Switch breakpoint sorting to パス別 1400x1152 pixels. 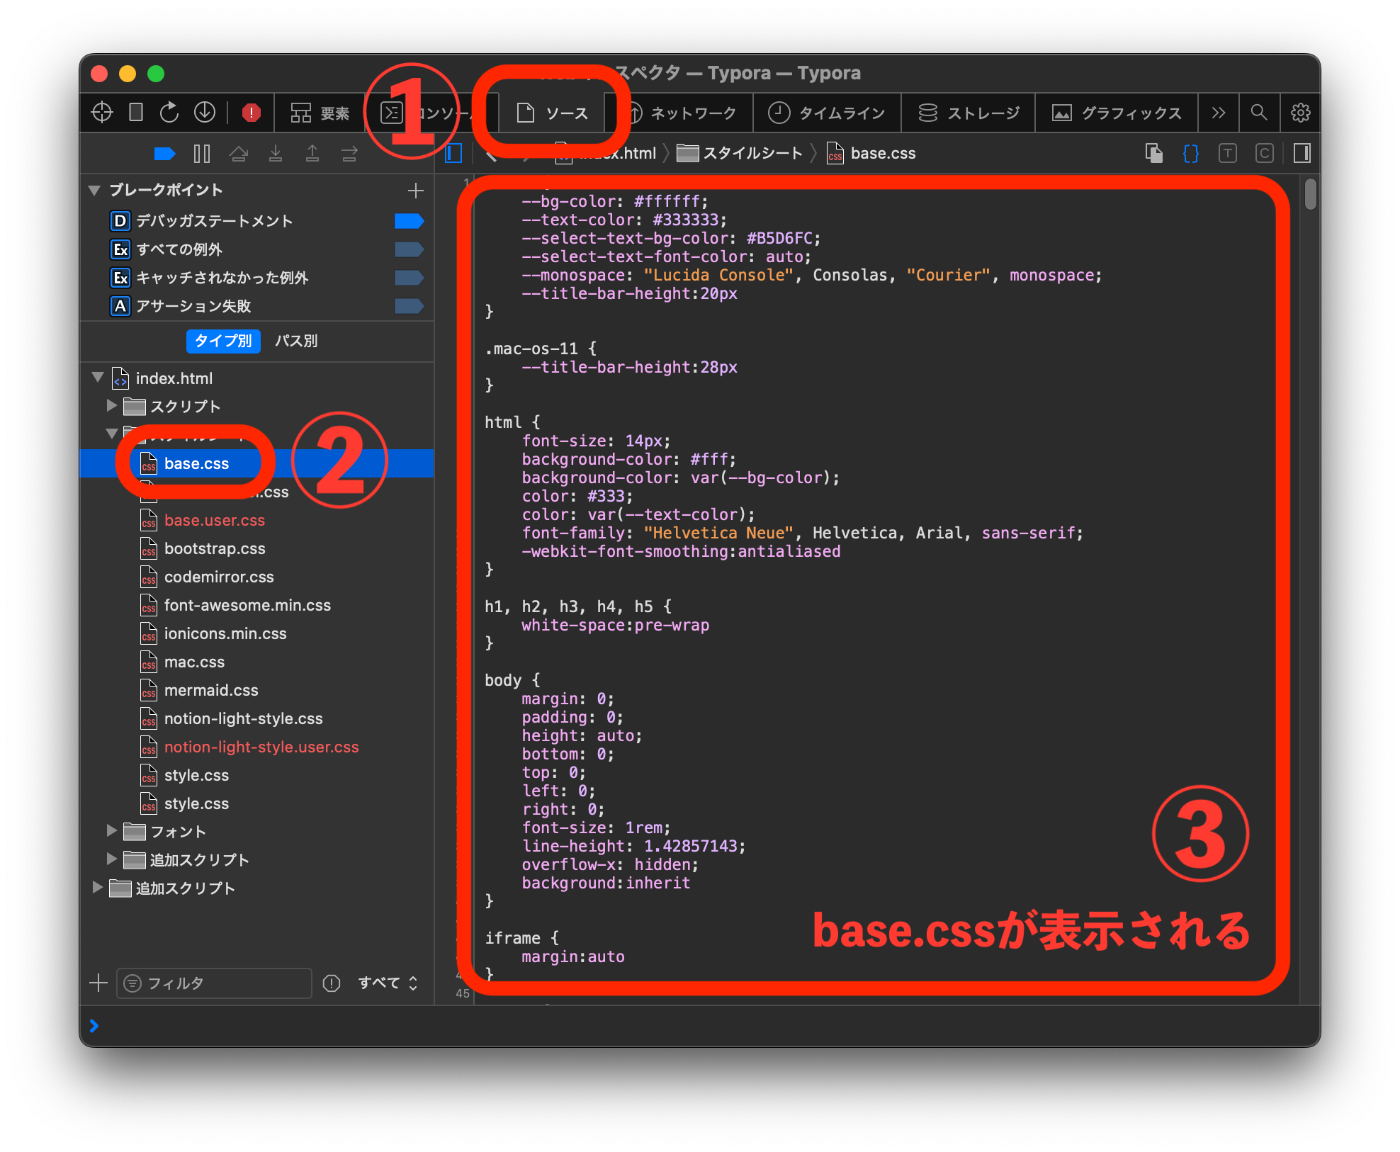(297, 341)
